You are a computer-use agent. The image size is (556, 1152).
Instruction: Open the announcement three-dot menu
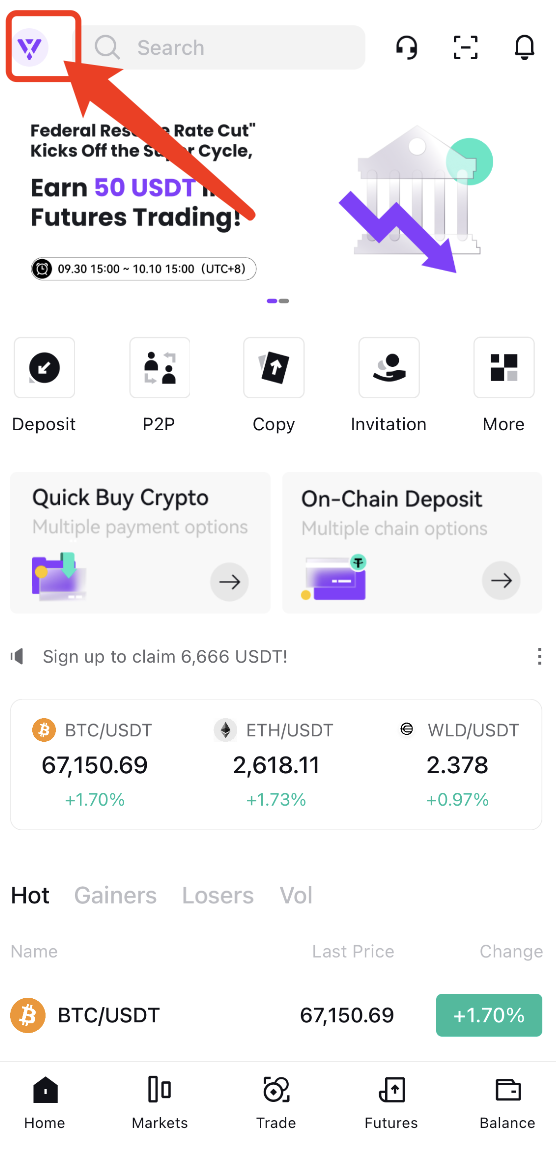click(x=540, y=656)
